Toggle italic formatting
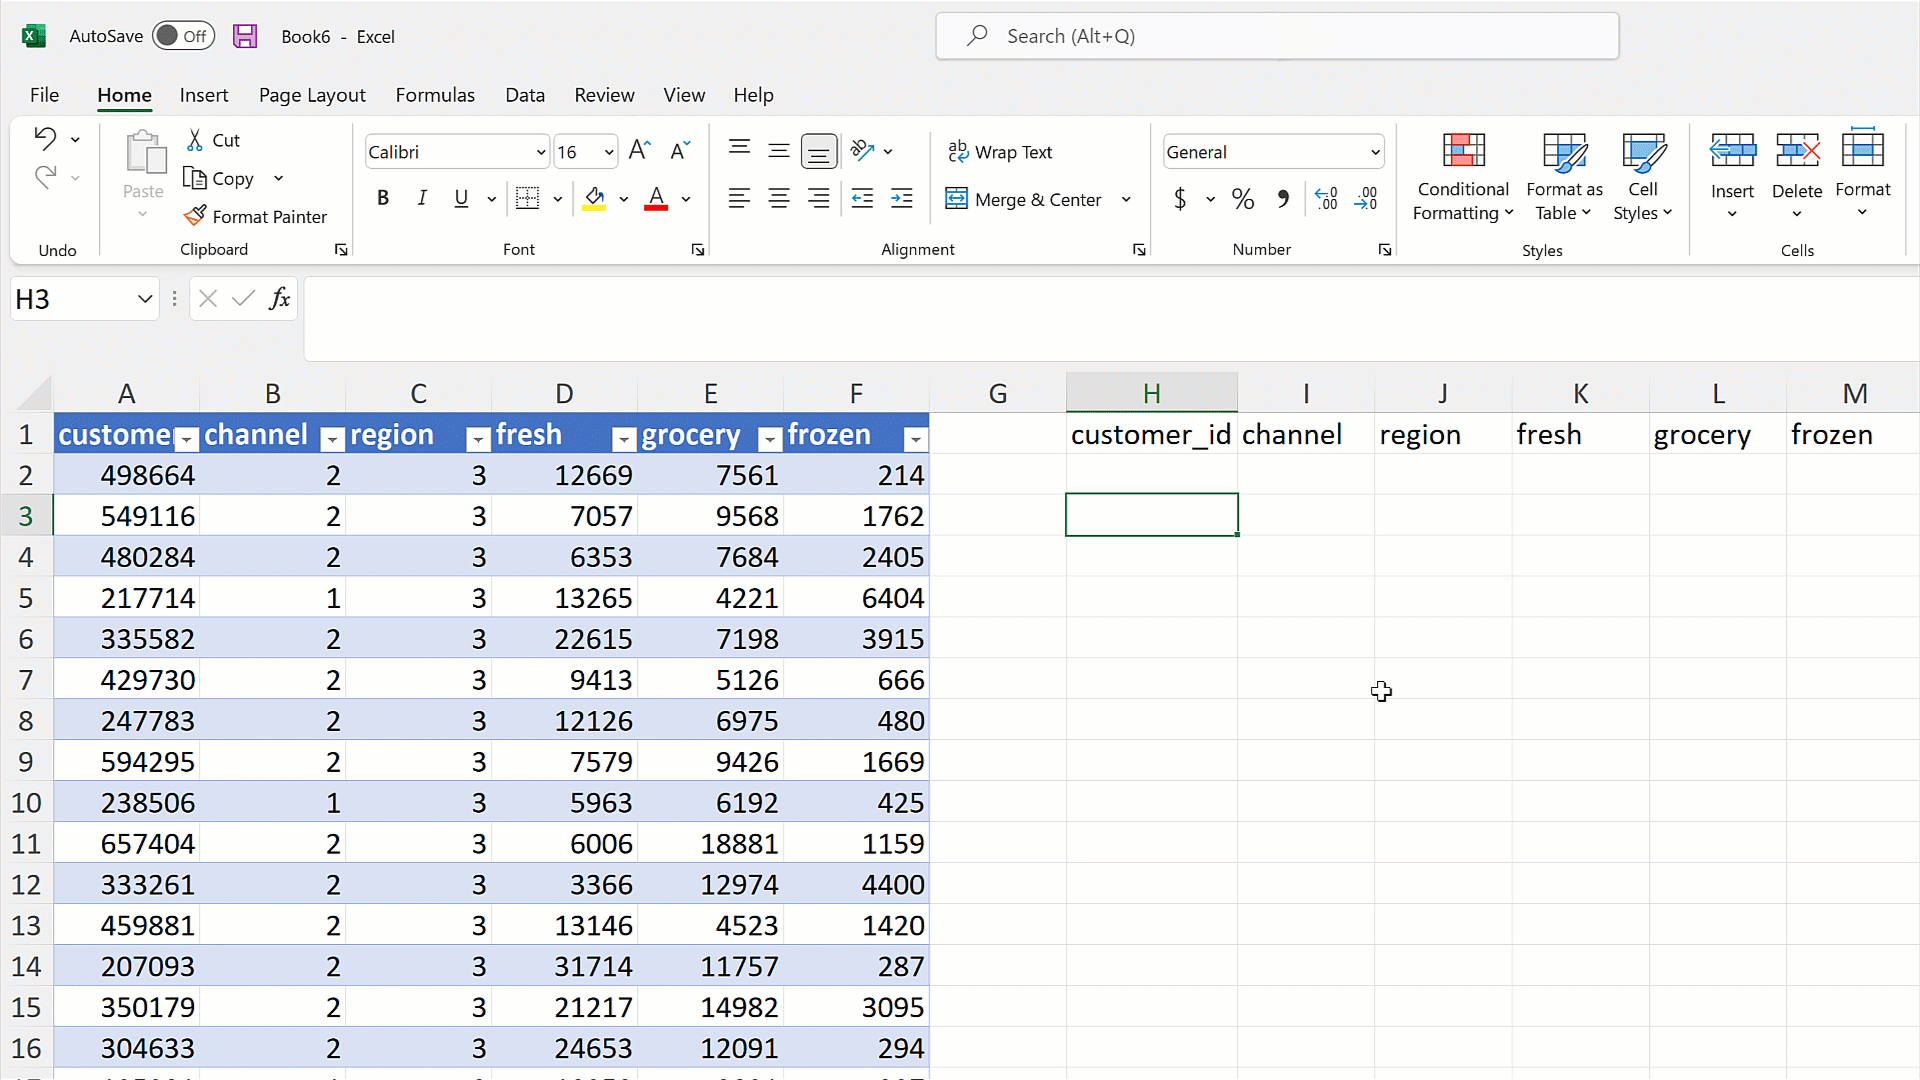Screen dimensions: 1920x1080 422,198
